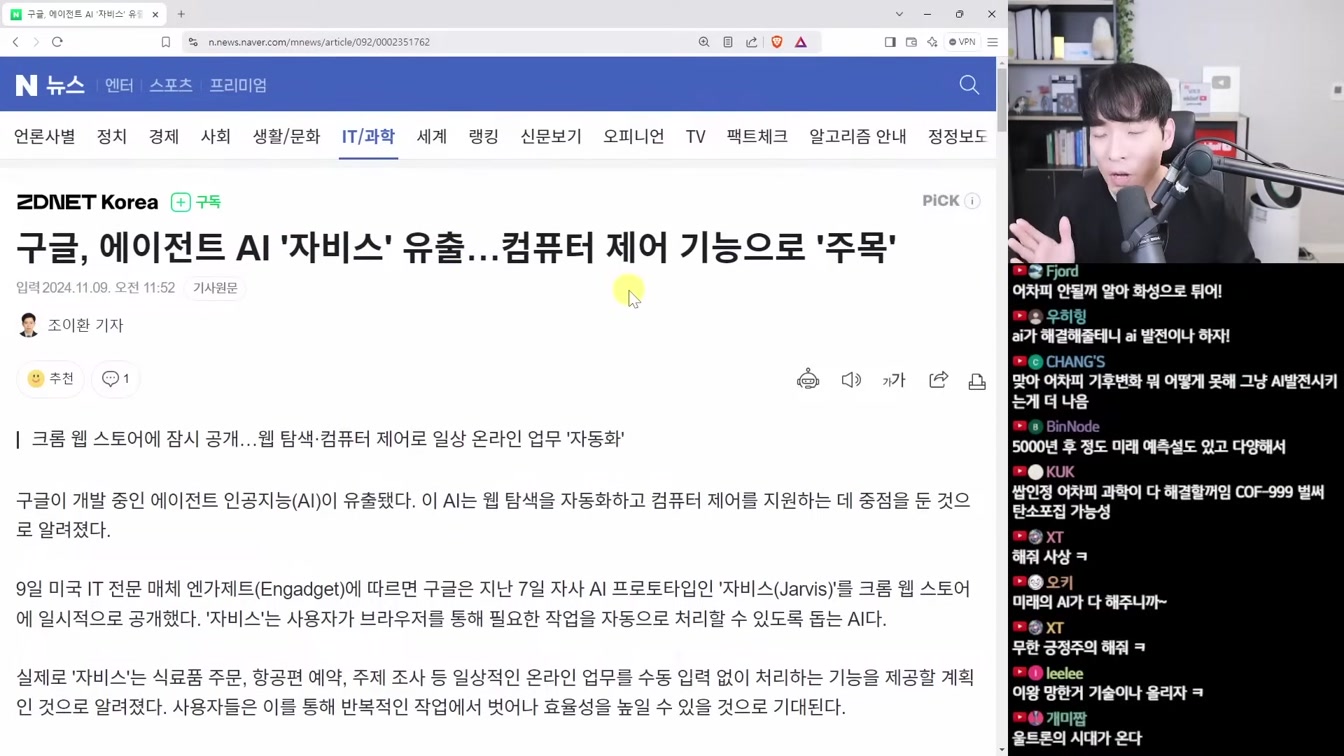Screen dimensions: 1344x756
Task: Select the 경제 menu item
Action: click(x=164, y=136)
